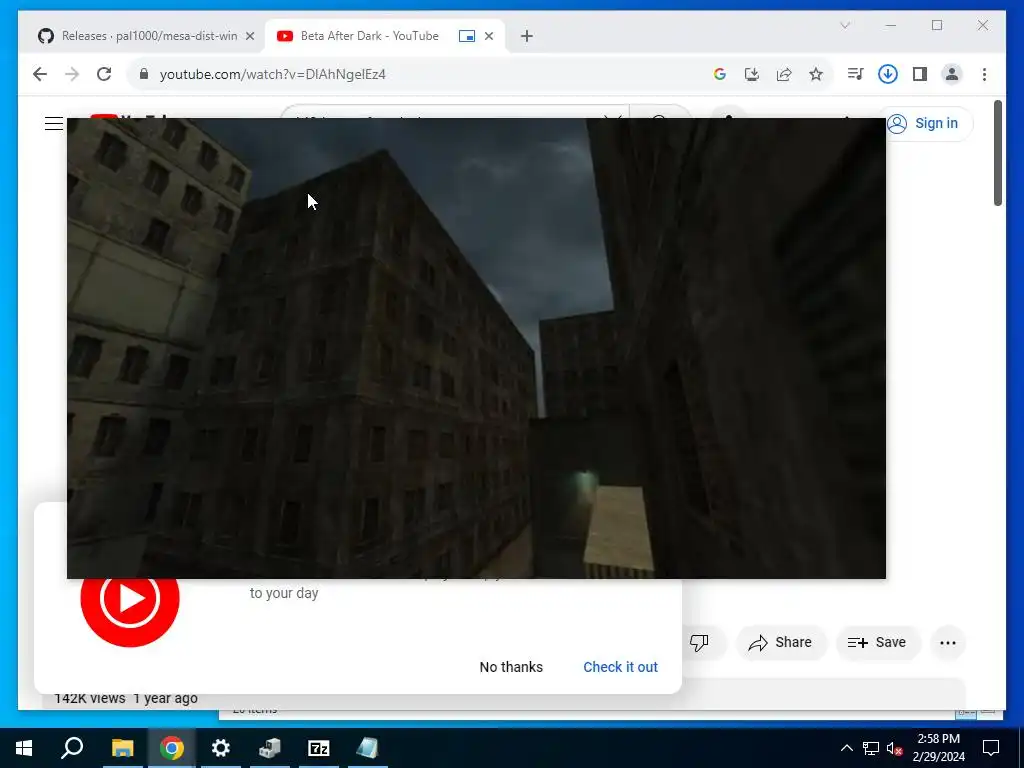Open the network tray icon
Viewport: 1024px width, 768px height.
click(x=871, y=748)
